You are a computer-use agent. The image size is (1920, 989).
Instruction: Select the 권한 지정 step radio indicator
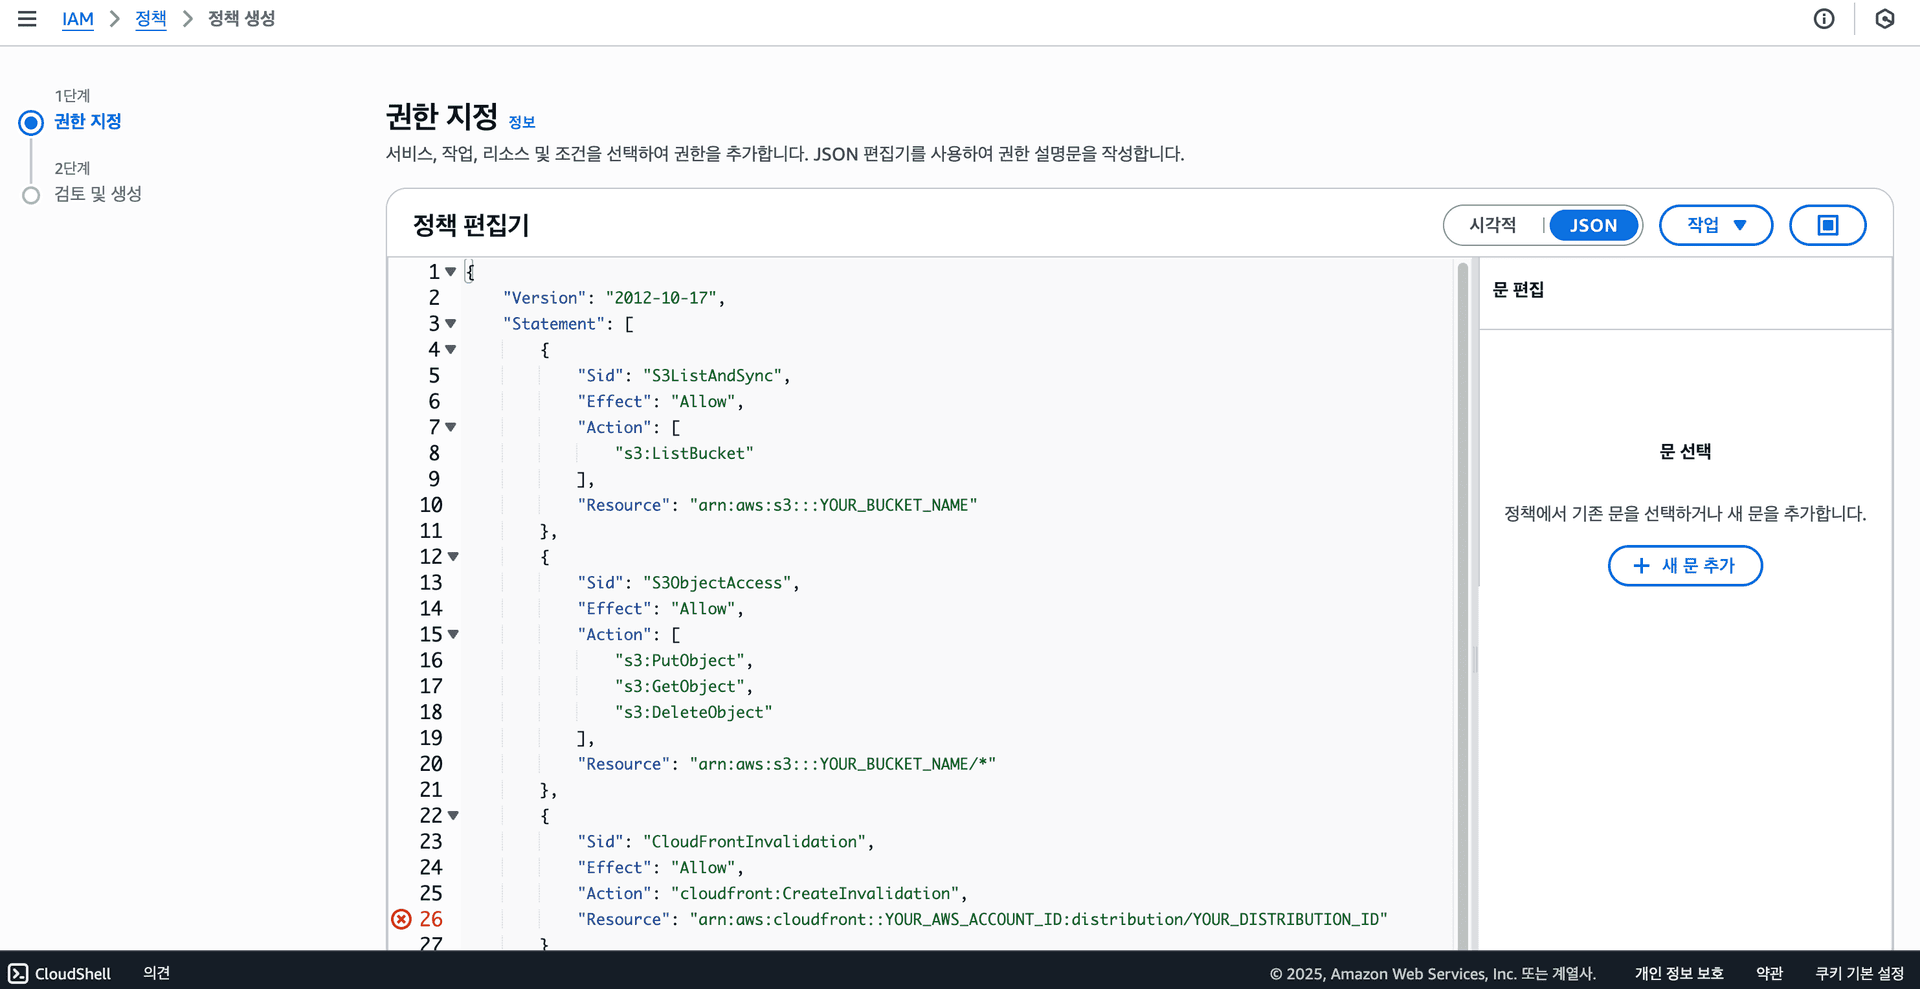point(31,122)
